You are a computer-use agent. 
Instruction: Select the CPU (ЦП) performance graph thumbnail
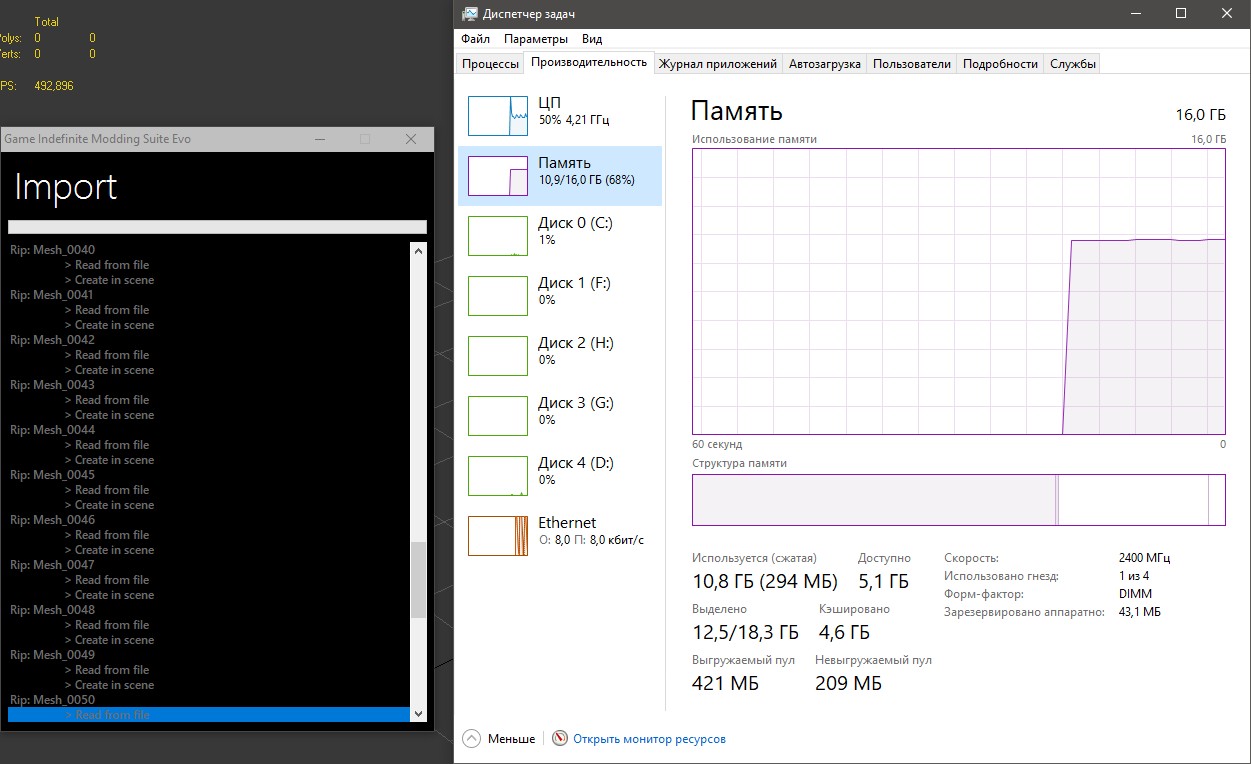click(x=497, y=116)
